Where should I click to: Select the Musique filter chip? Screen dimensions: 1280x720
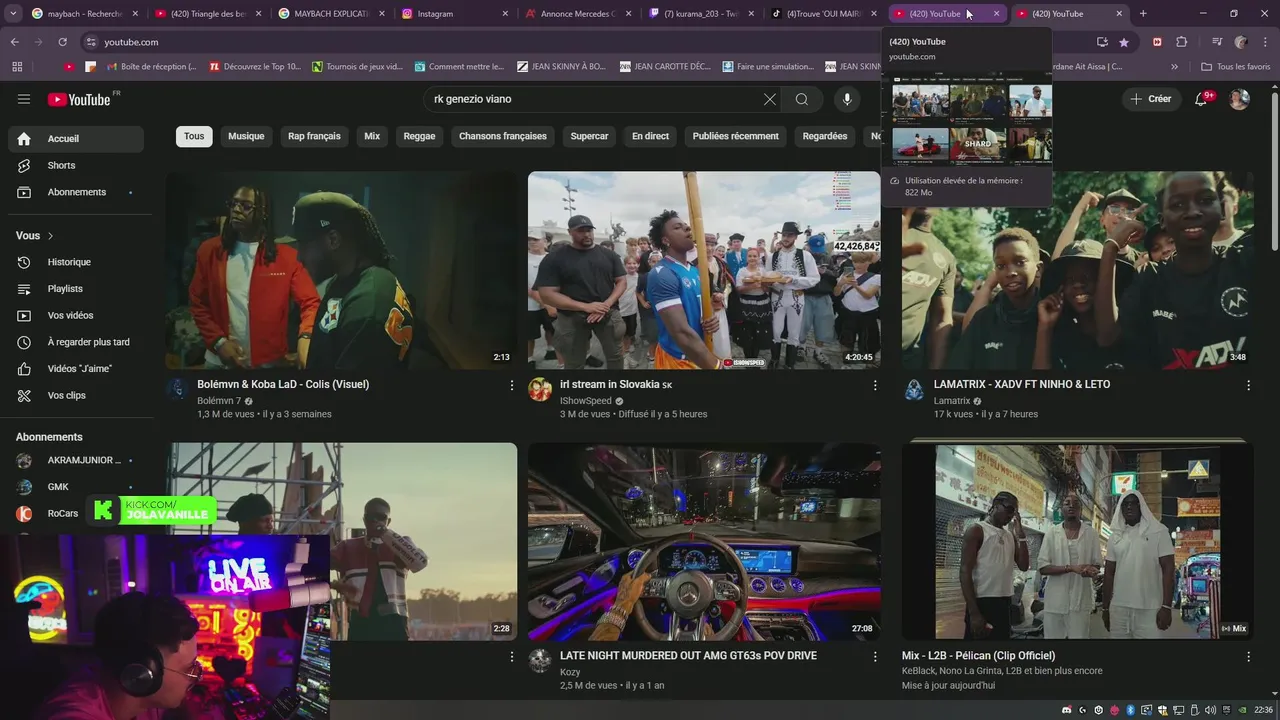(x=246, y=136)
